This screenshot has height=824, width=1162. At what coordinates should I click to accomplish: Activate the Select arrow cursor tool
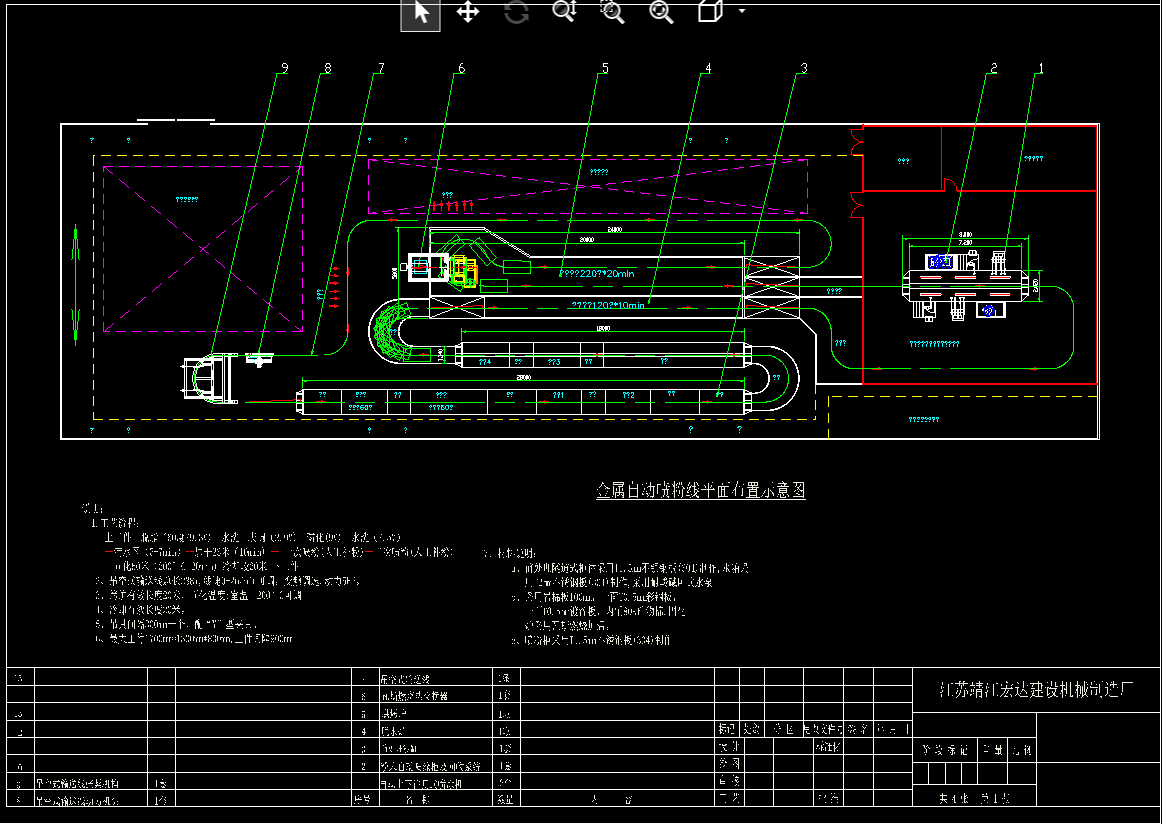click(x=421, y=13)
